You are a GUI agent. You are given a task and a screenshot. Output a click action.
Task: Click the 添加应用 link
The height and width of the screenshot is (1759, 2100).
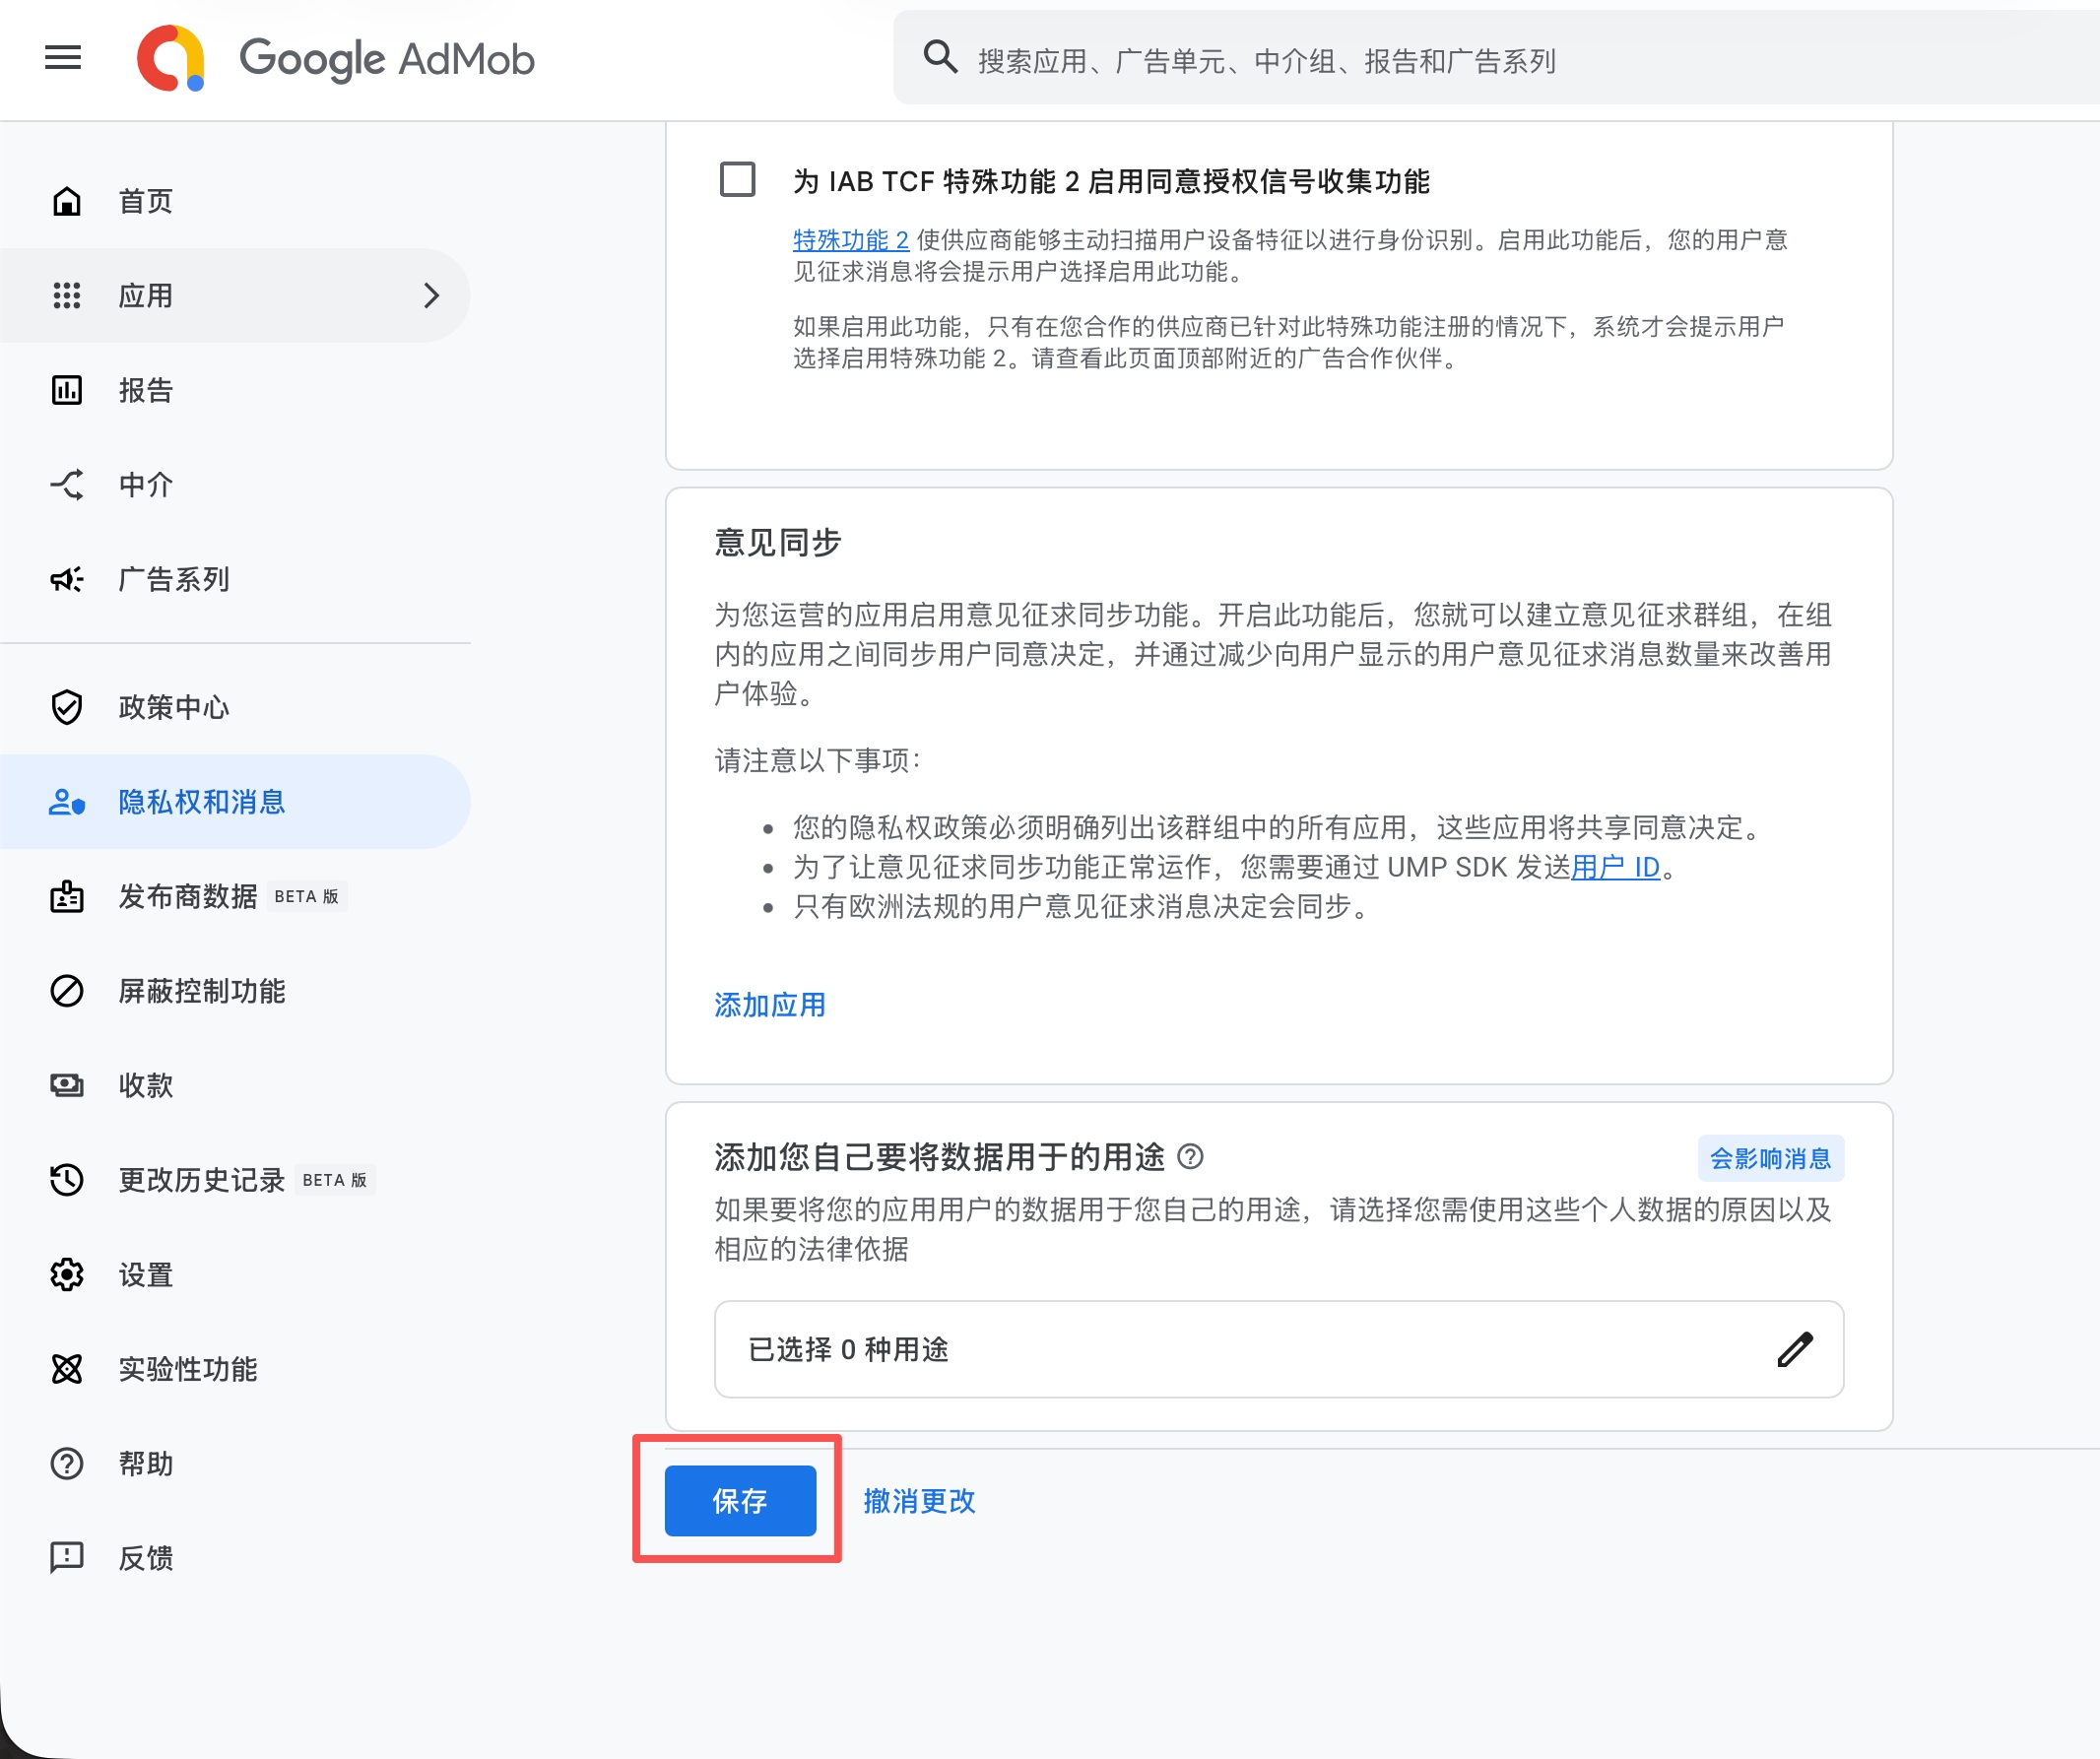pos(770,1005)
